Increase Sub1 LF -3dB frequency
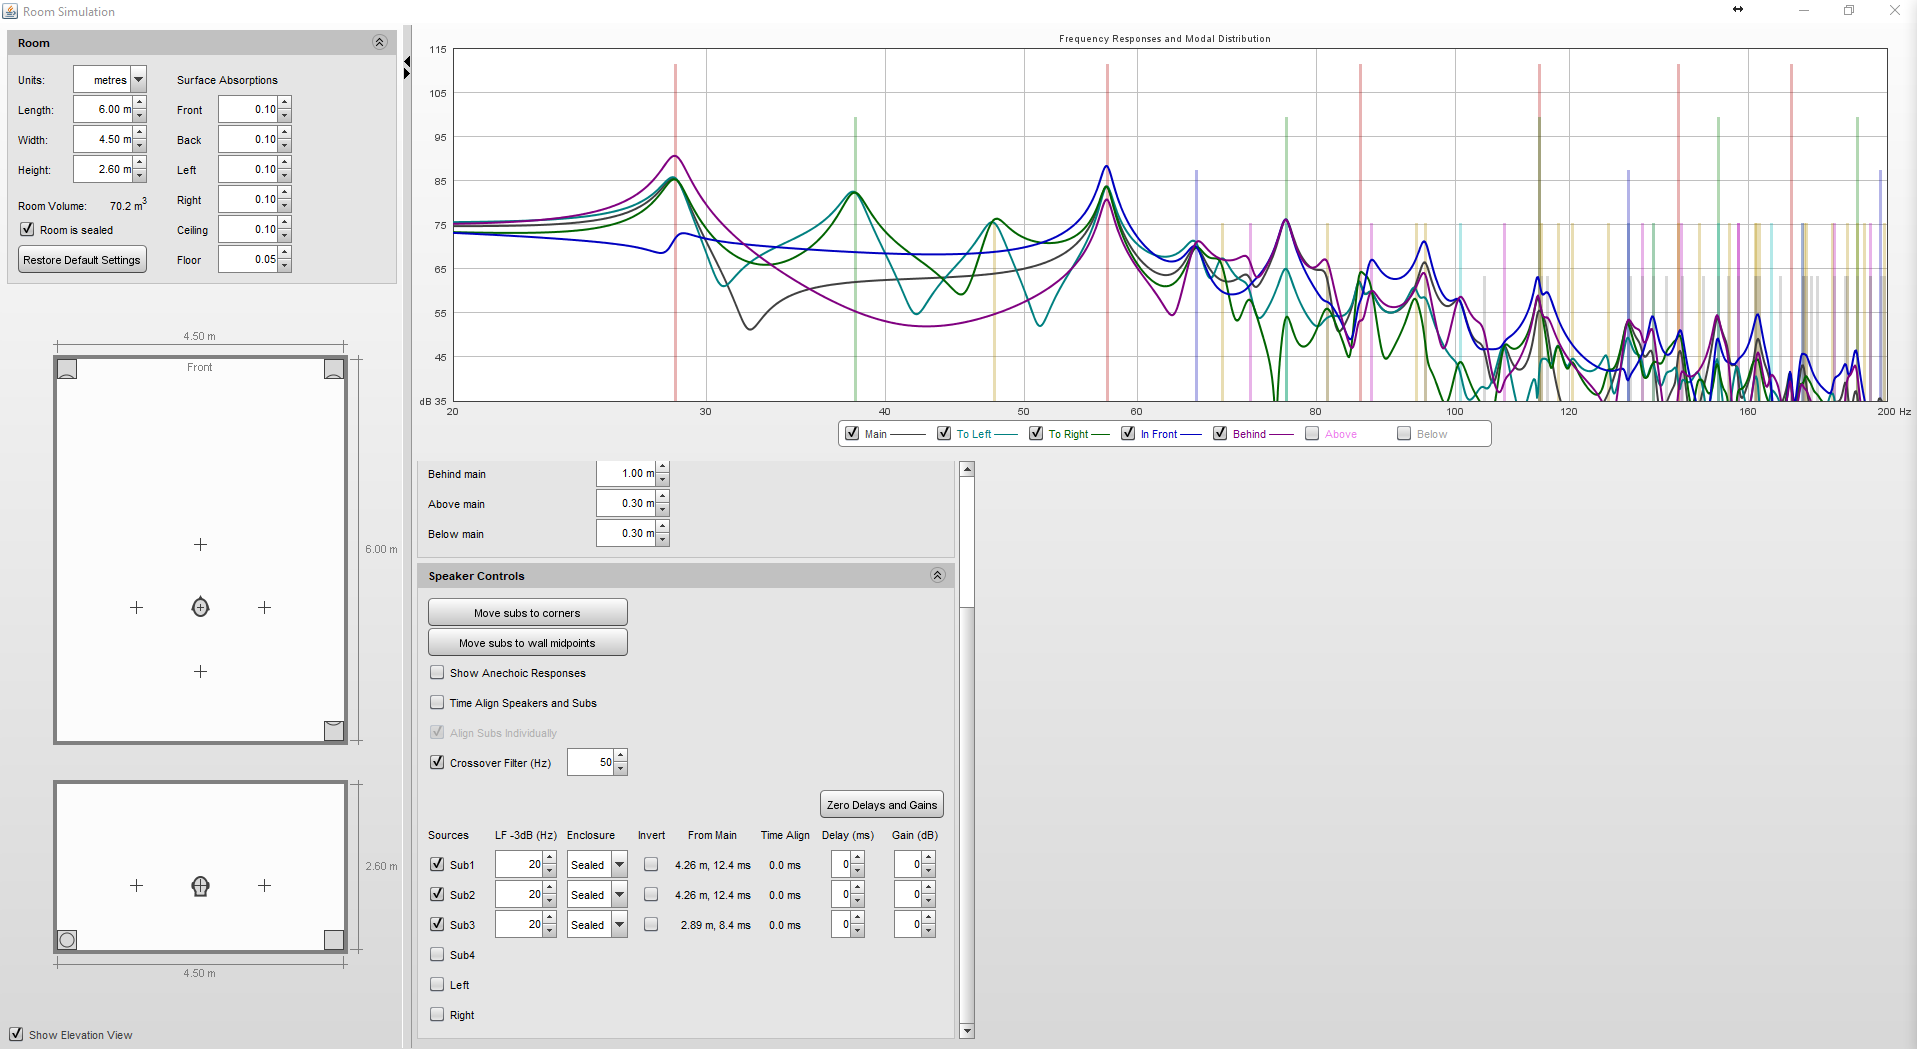Image resolution: width=1917 pixels, height=1049 pixels. 550,858
